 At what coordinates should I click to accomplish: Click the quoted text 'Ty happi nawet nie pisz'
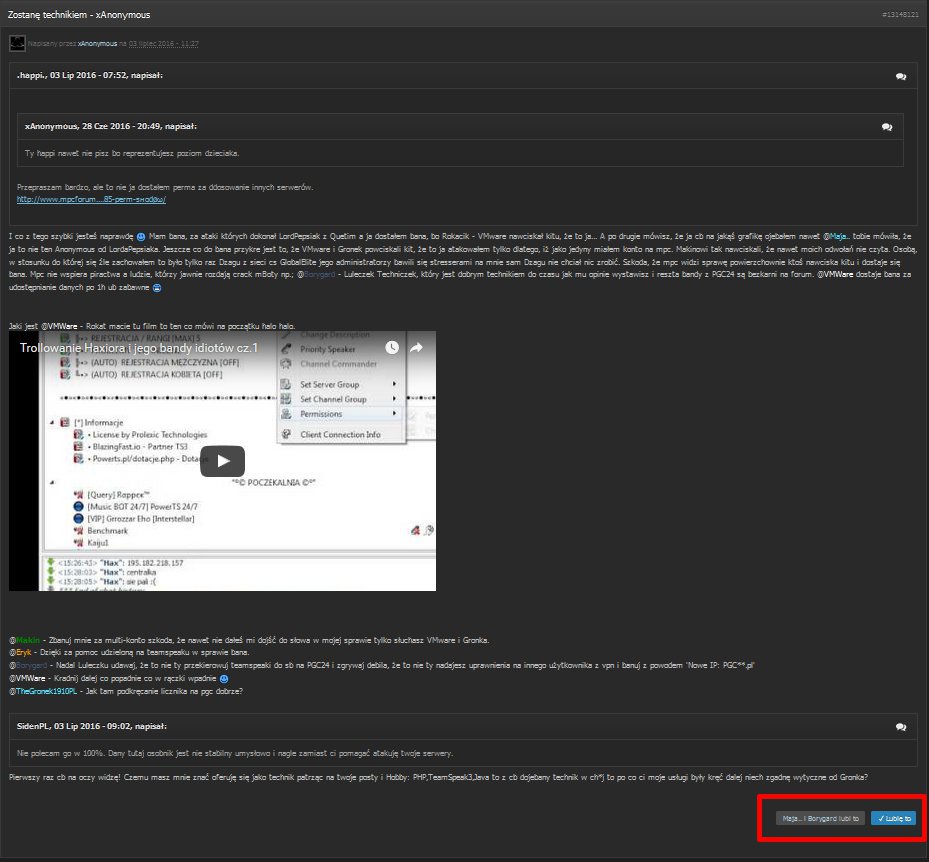pos(63,153)
